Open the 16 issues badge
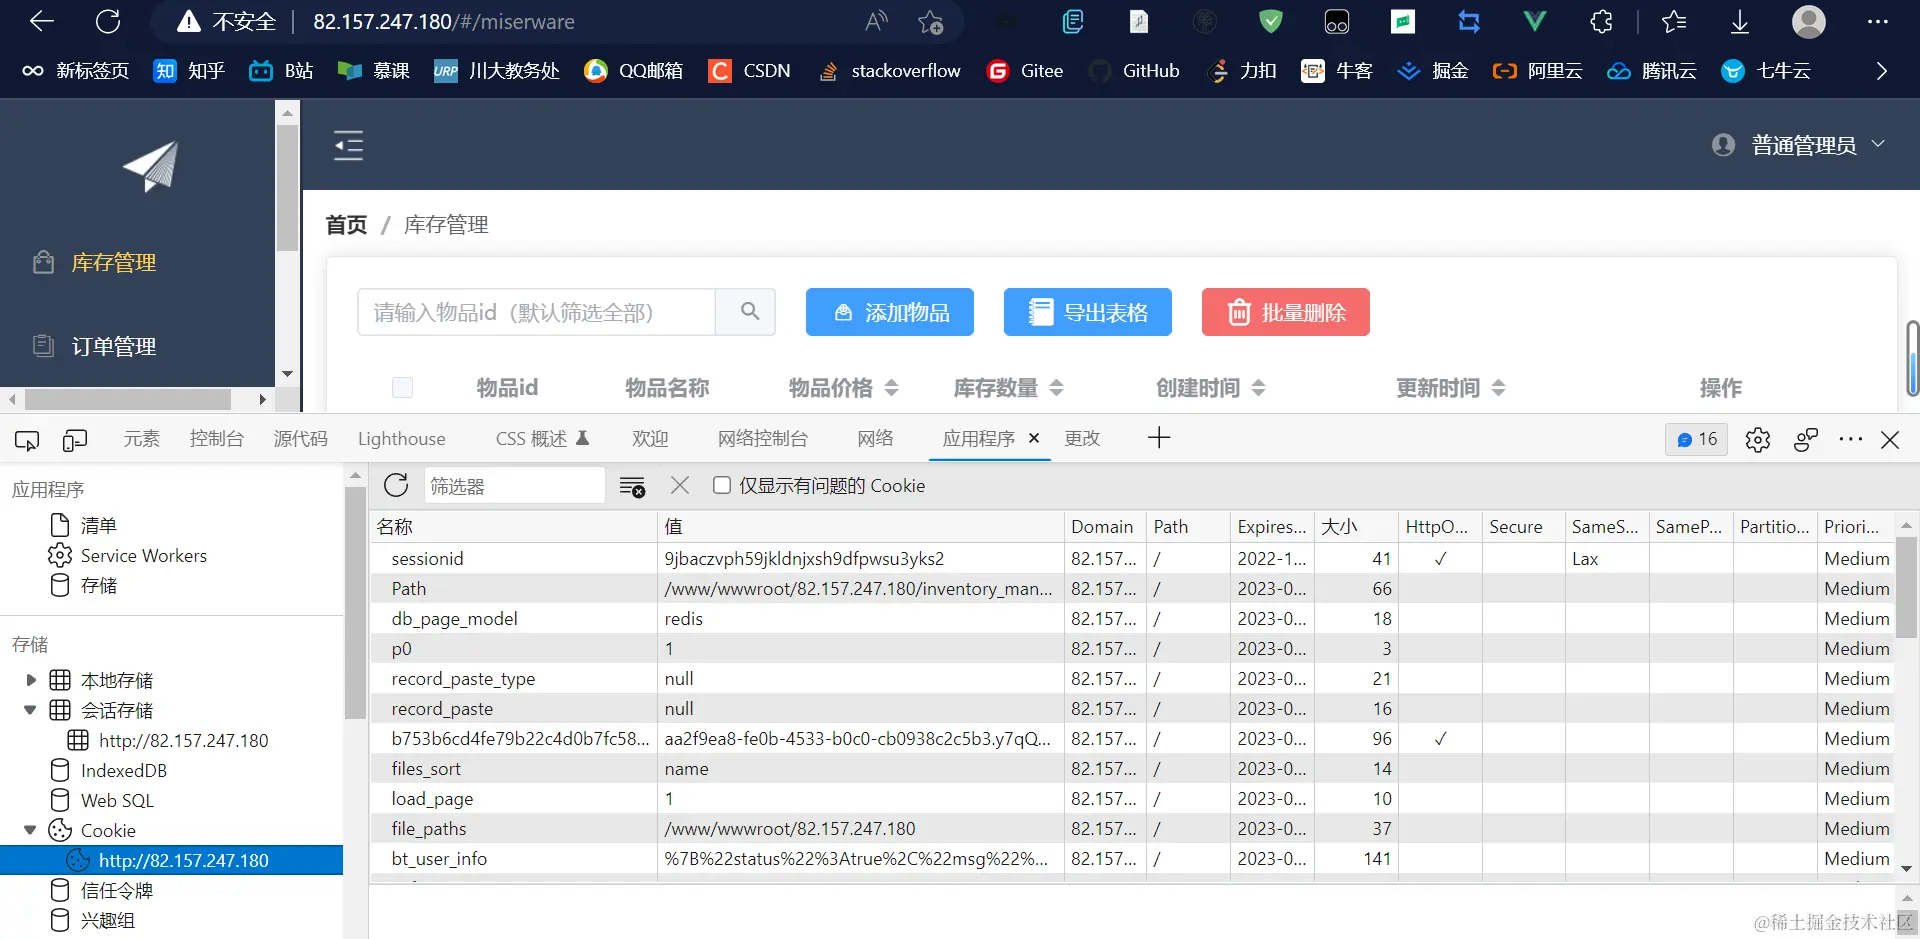The height and width of the screenshot is (939, 1920). coord(1697,439)
